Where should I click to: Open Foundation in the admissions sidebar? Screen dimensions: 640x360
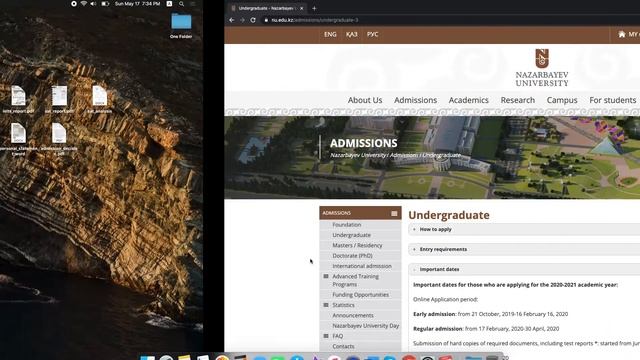(347, 225)
